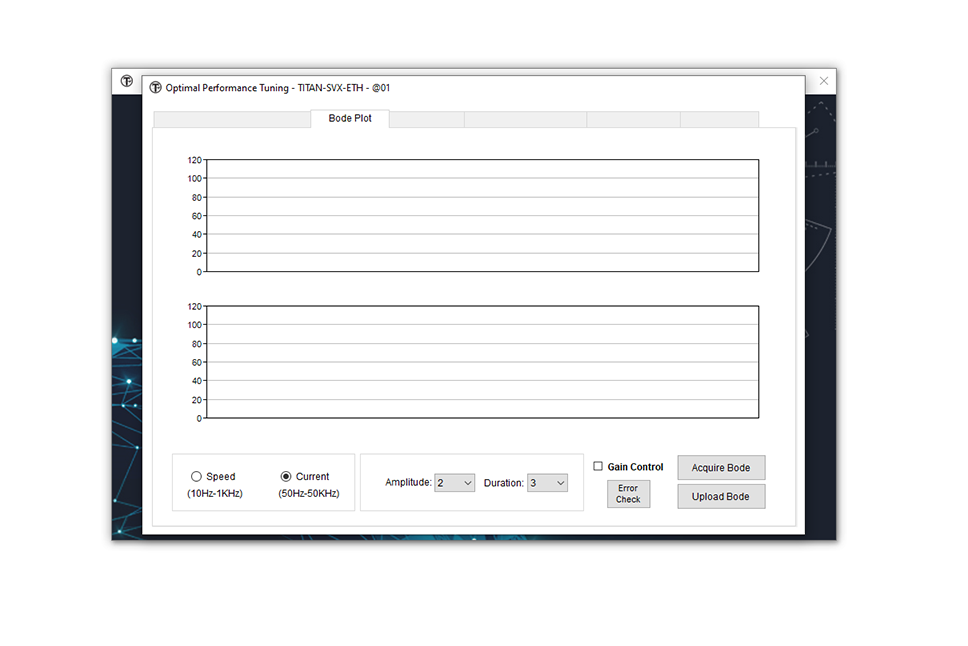This screenshot has height=646, width=968.
Task: Click the parent window's Titan app icon
Action: tap(127, 81)
